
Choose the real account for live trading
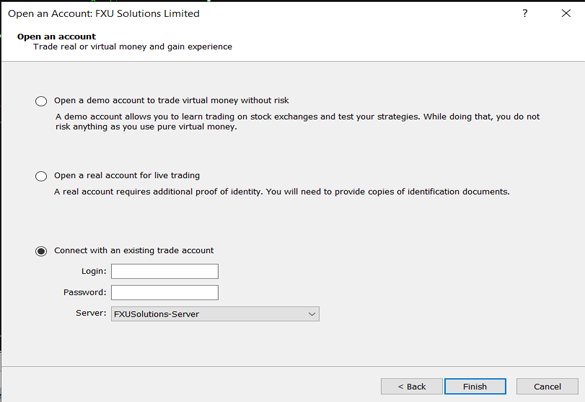pyautogui.click(x=41, y=176)
